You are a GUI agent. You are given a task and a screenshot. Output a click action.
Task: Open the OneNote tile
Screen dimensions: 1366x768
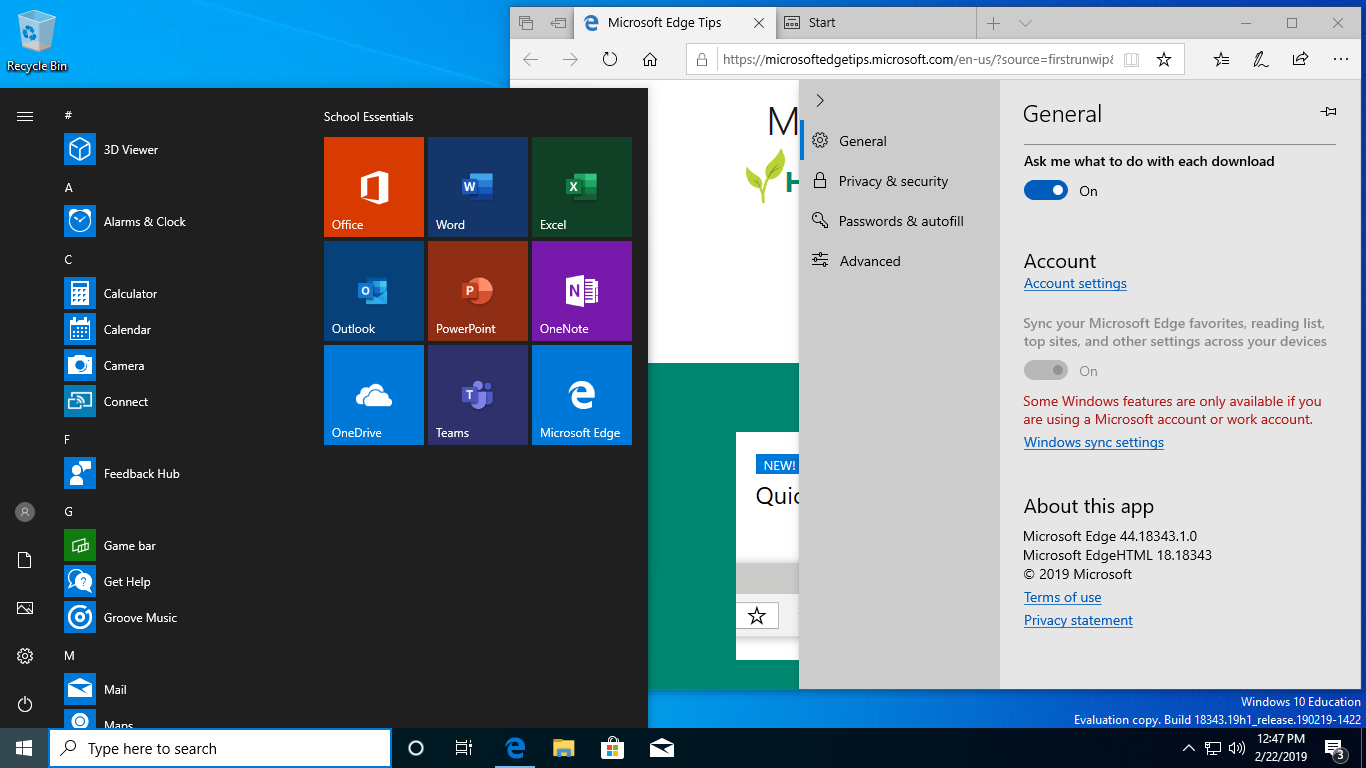pos(582,291)
